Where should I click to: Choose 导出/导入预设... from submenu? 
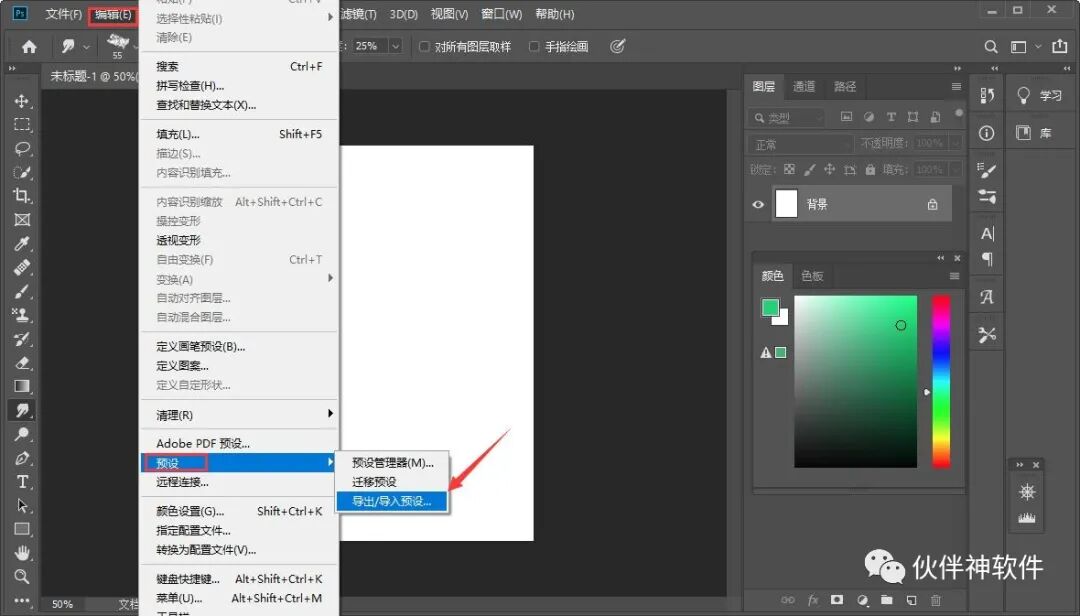tap(392, 502)
